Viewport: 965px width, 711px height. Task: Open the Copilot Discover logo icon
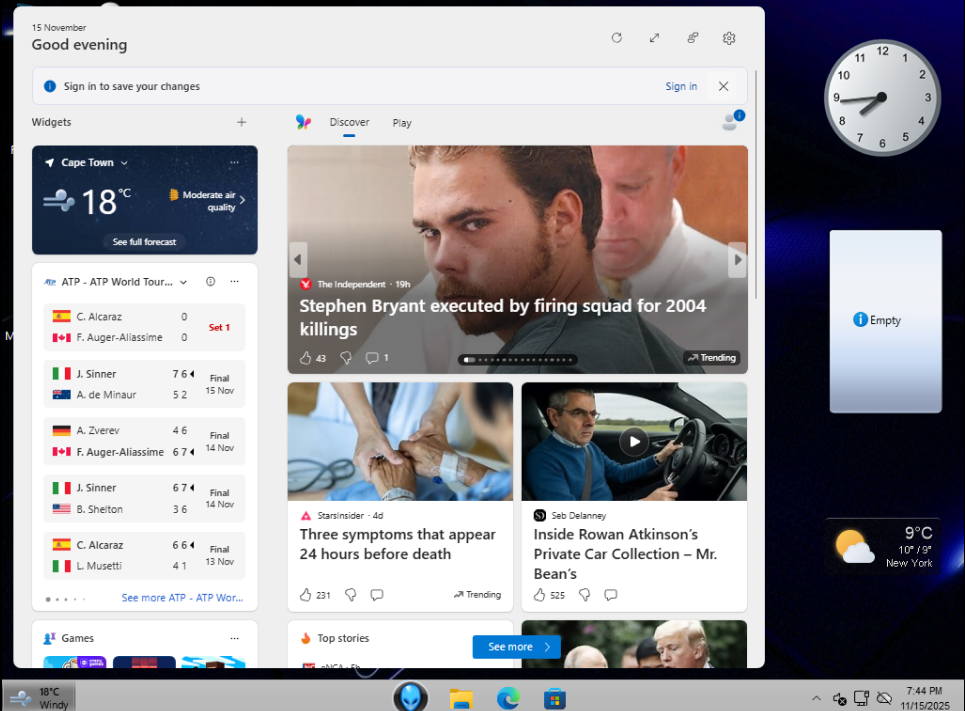click(303, 122)
